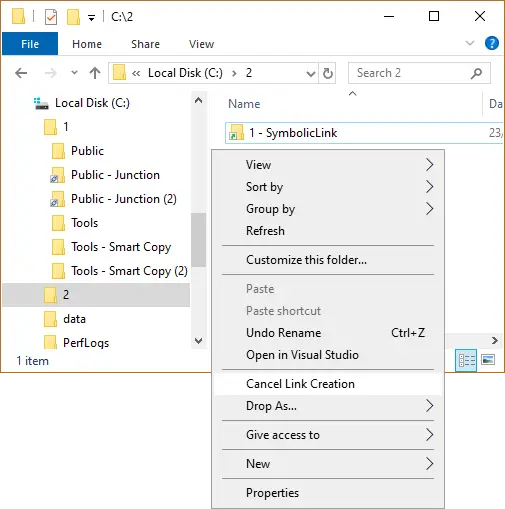Click the blue File tab
505x509 pixels.
(30, 44)
